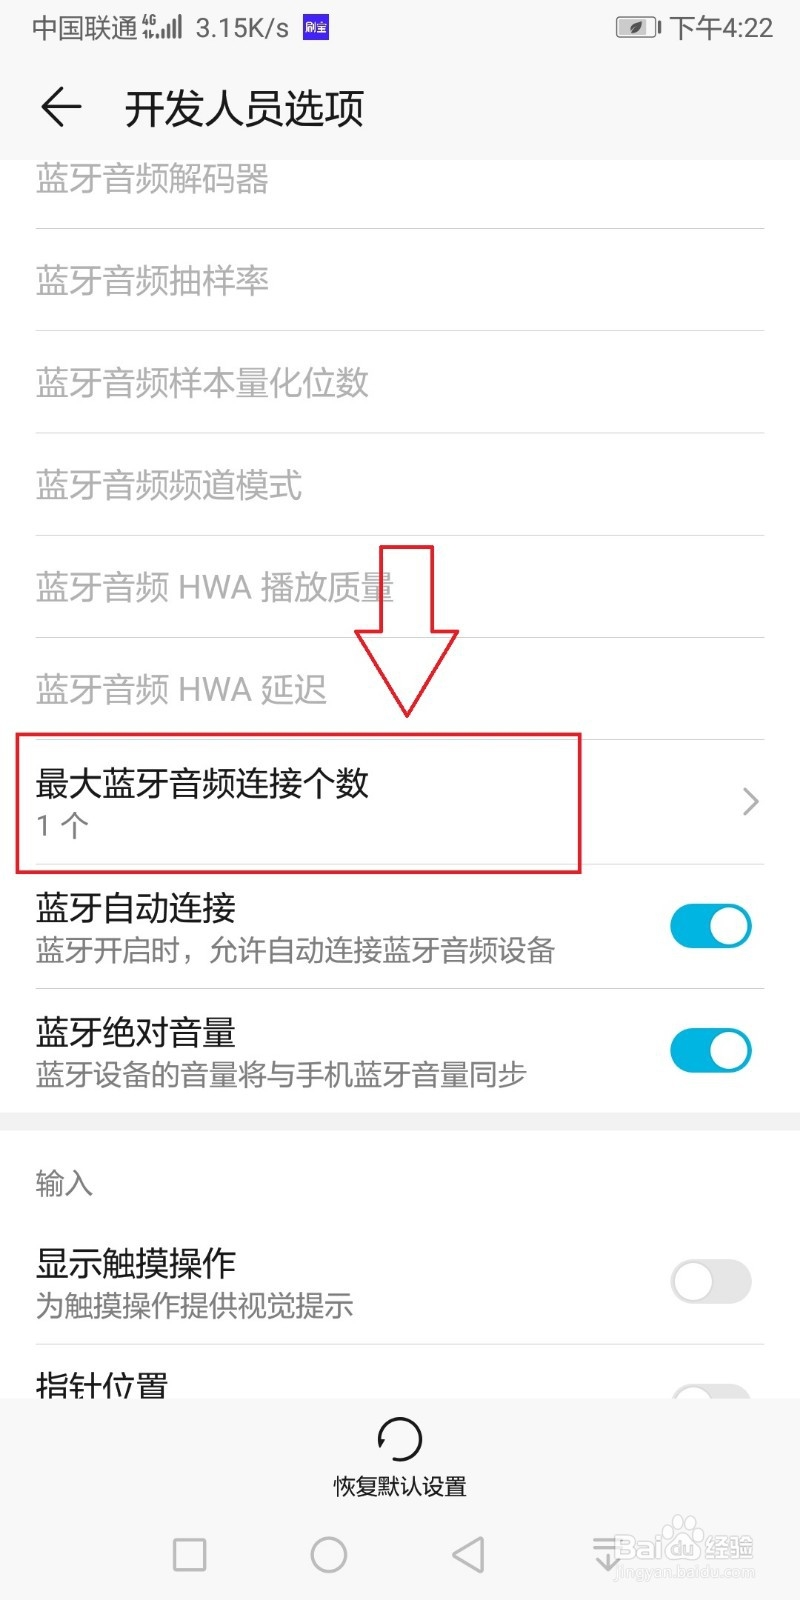800x1600 pixels.
Task: Tap the hide navigation bar arrow icon
Action: coord(606,1555)
